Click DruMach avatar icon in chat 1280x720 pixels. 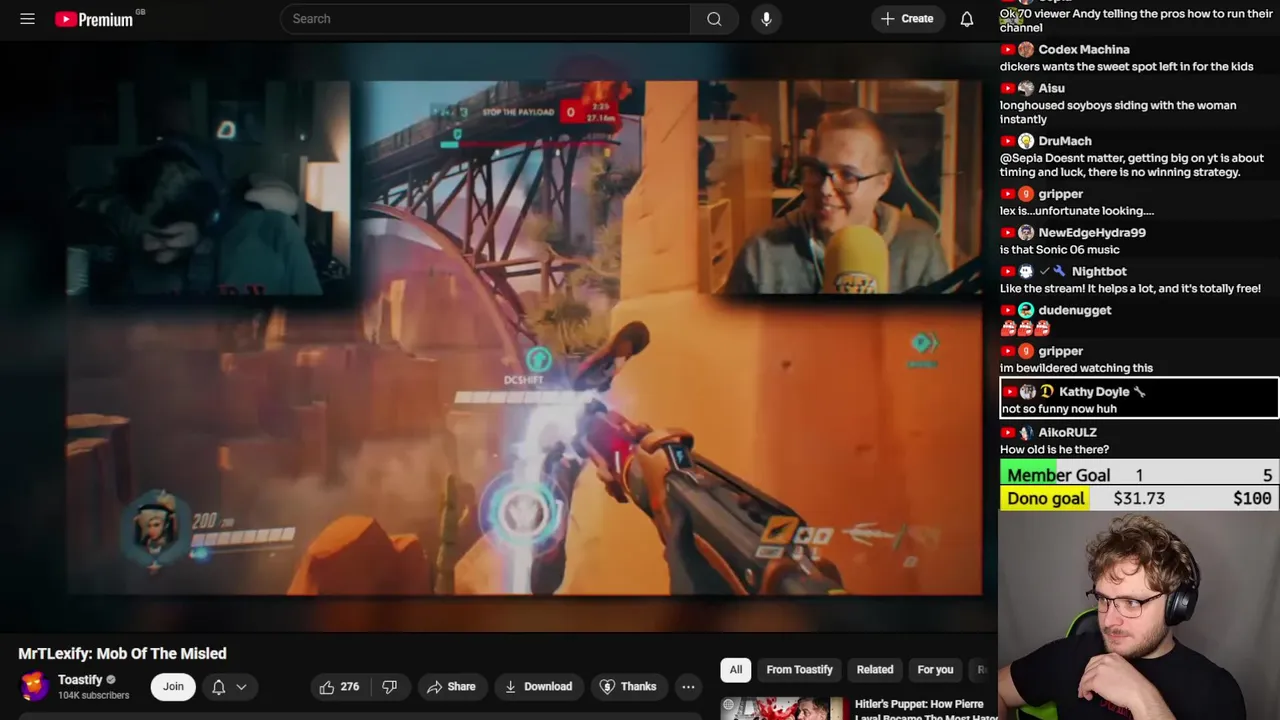pyautogui.click(x=1026, y=141)
